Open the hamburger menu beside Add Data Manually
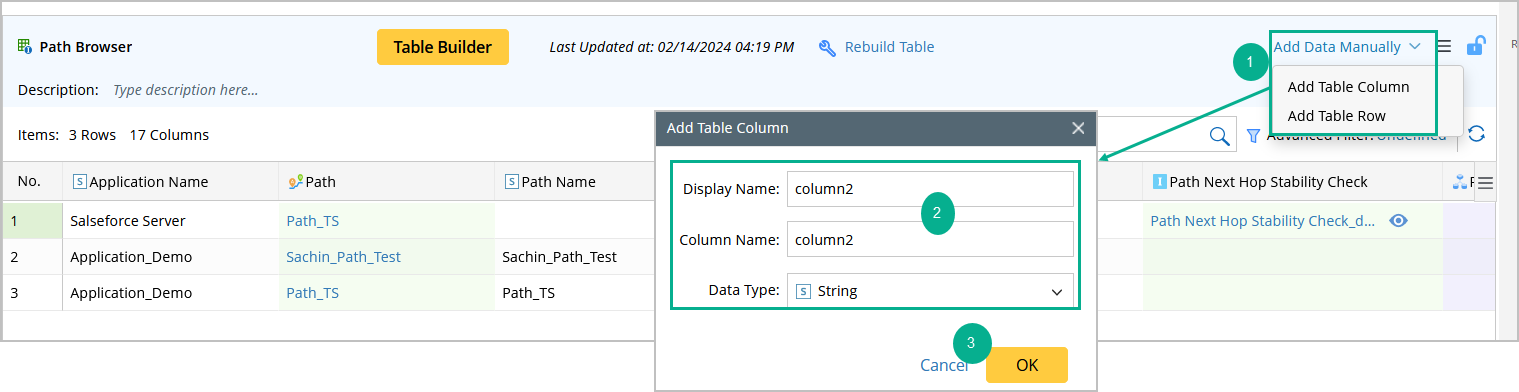 1444,46
